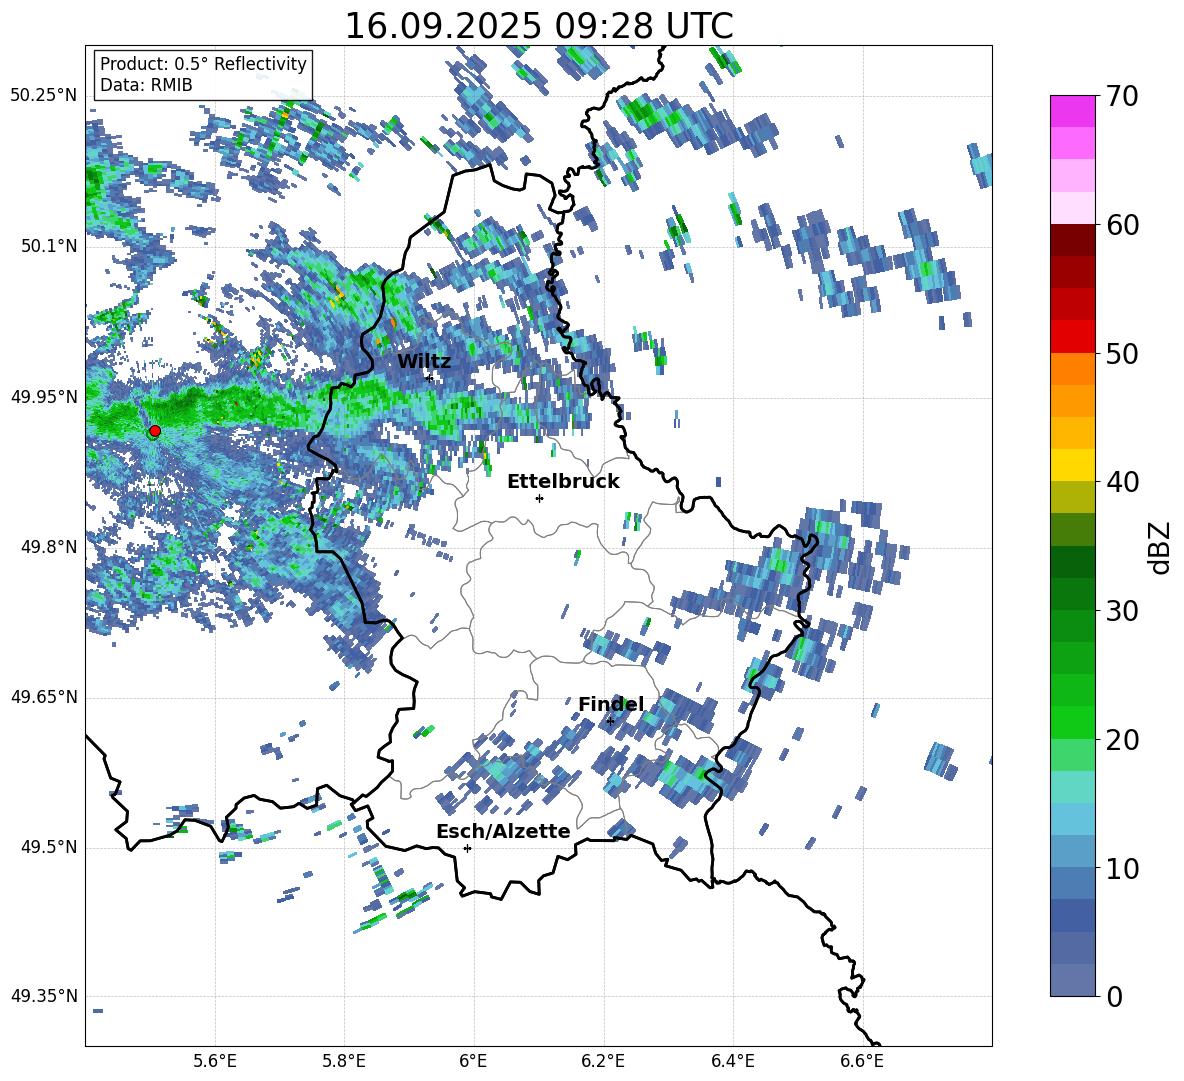Image resolution: width=1184 pixels, height=1081 pixels.
Task: Click the 6°E longitude label
Action: pos(473,1061)
